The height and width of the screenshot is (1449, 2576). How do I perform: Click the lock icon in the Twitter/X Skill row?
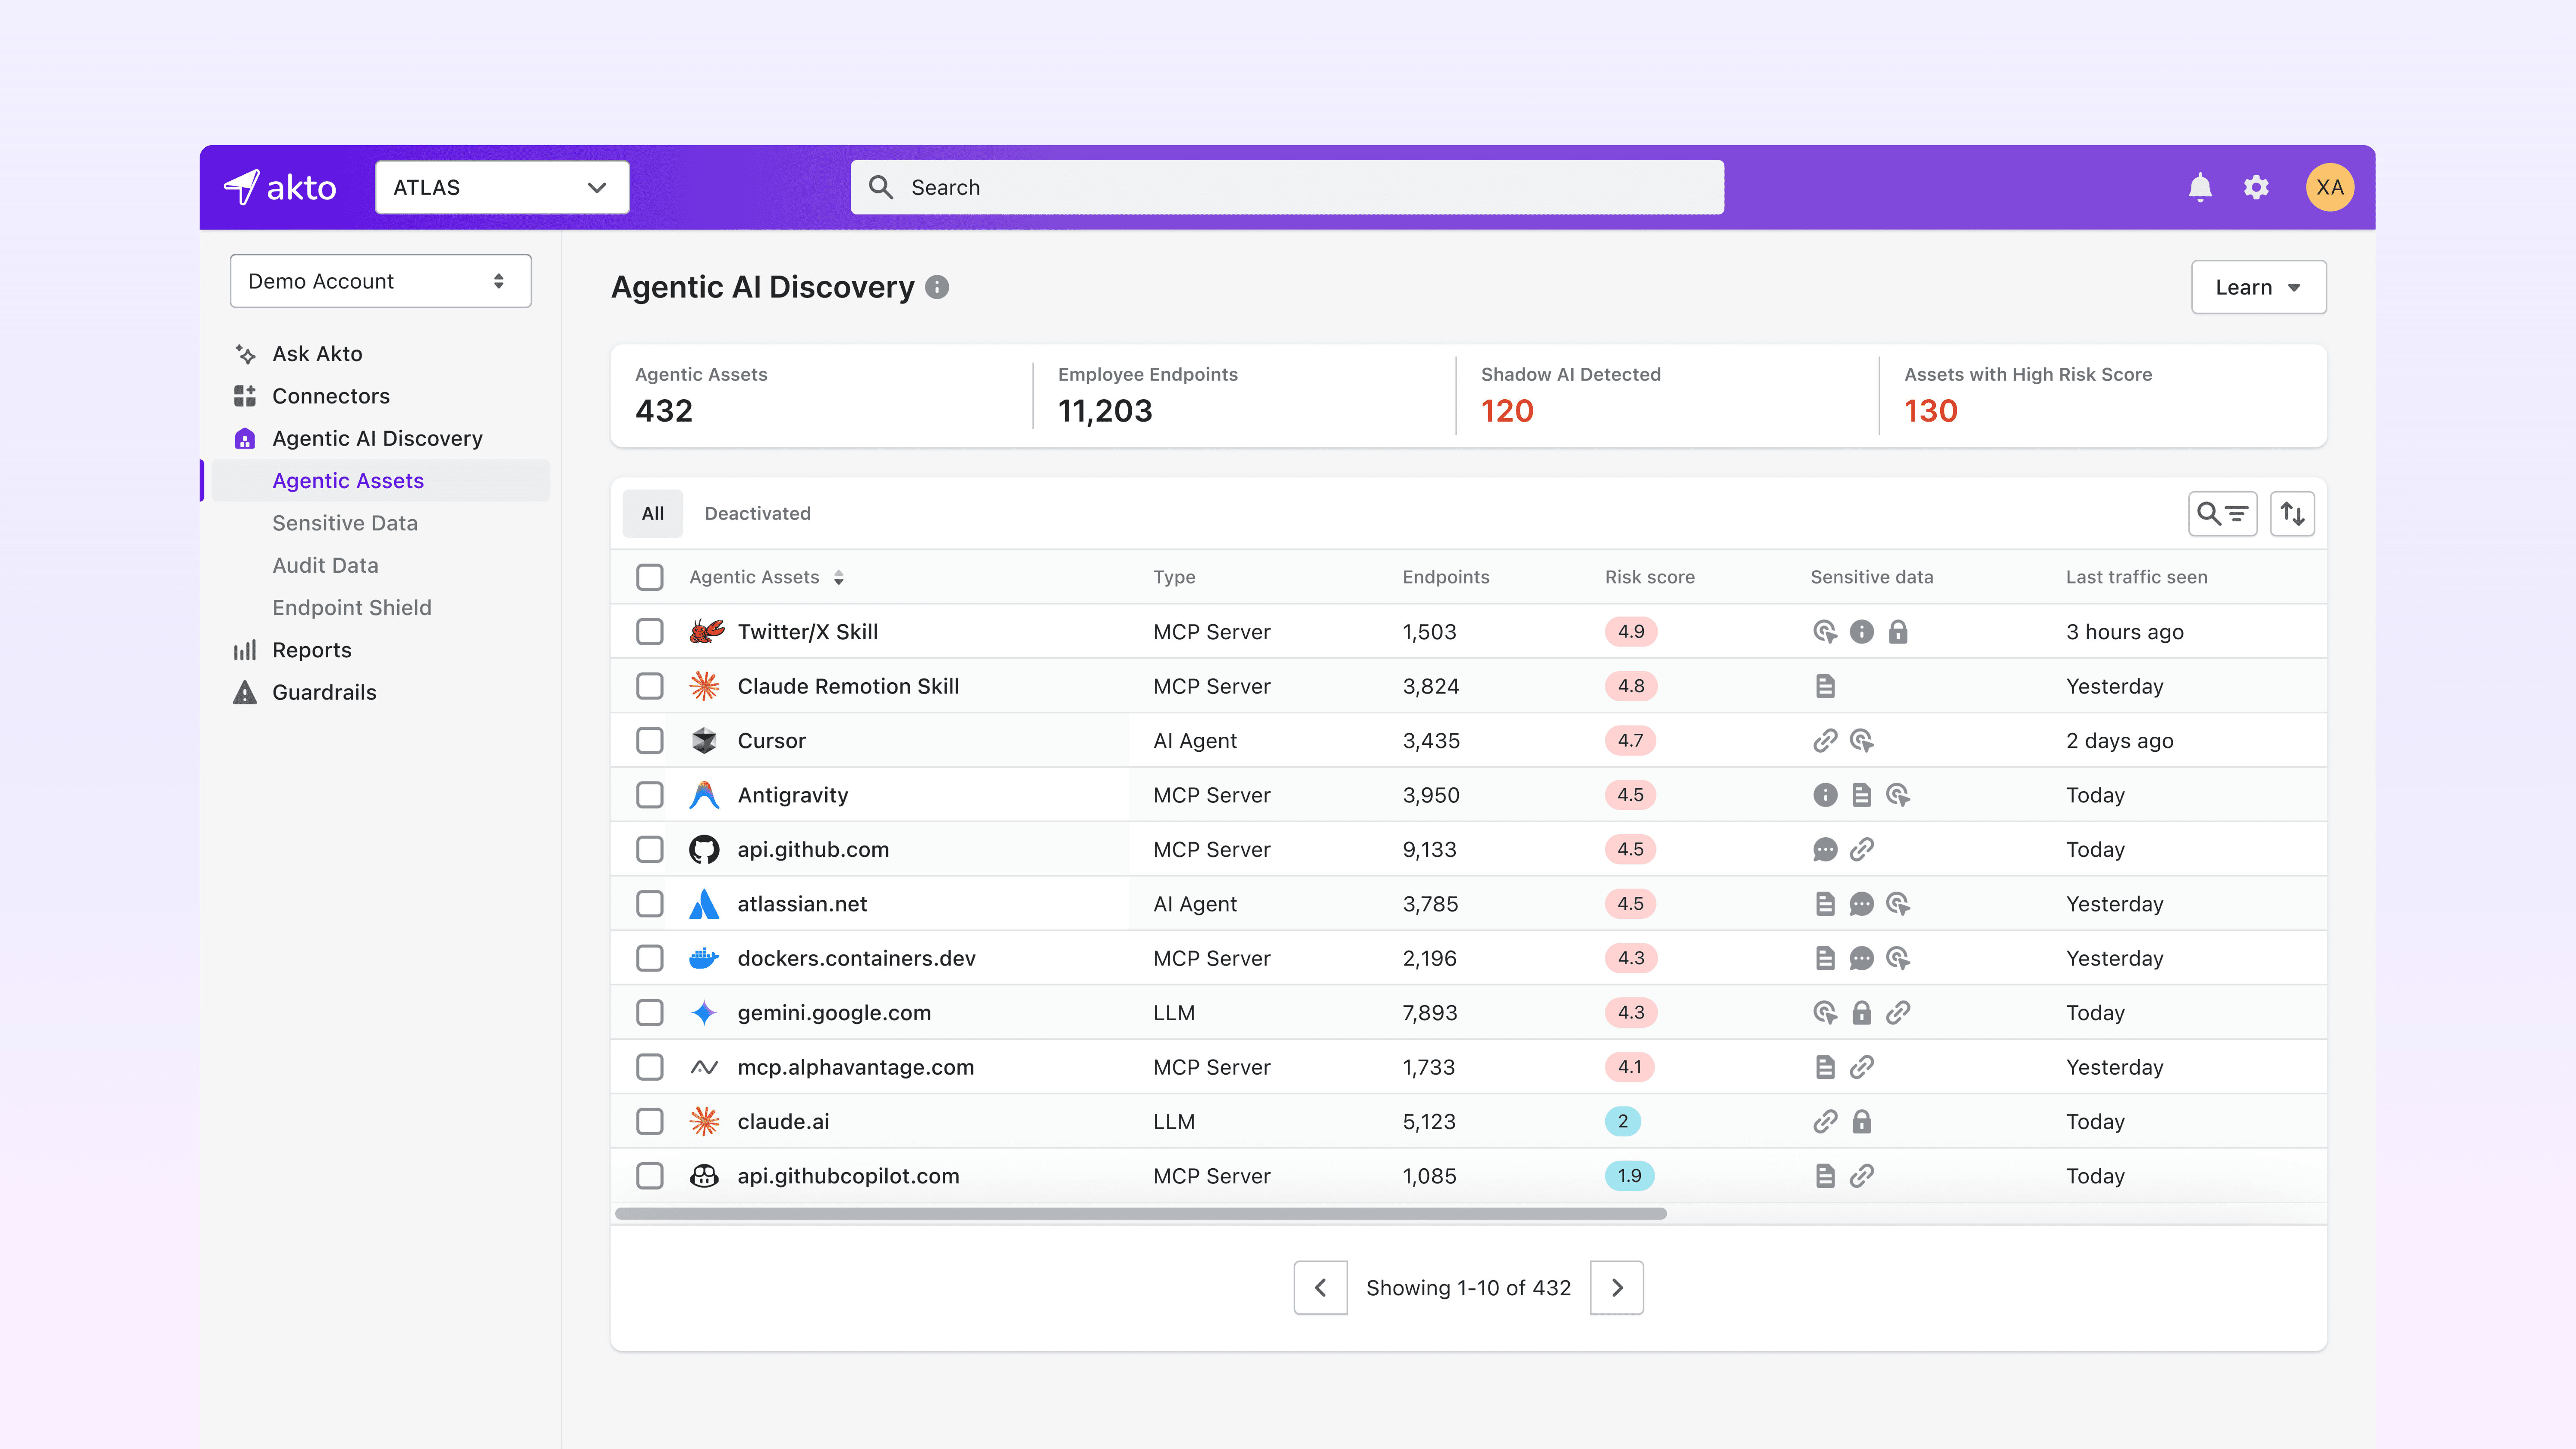pos(1899,632)
